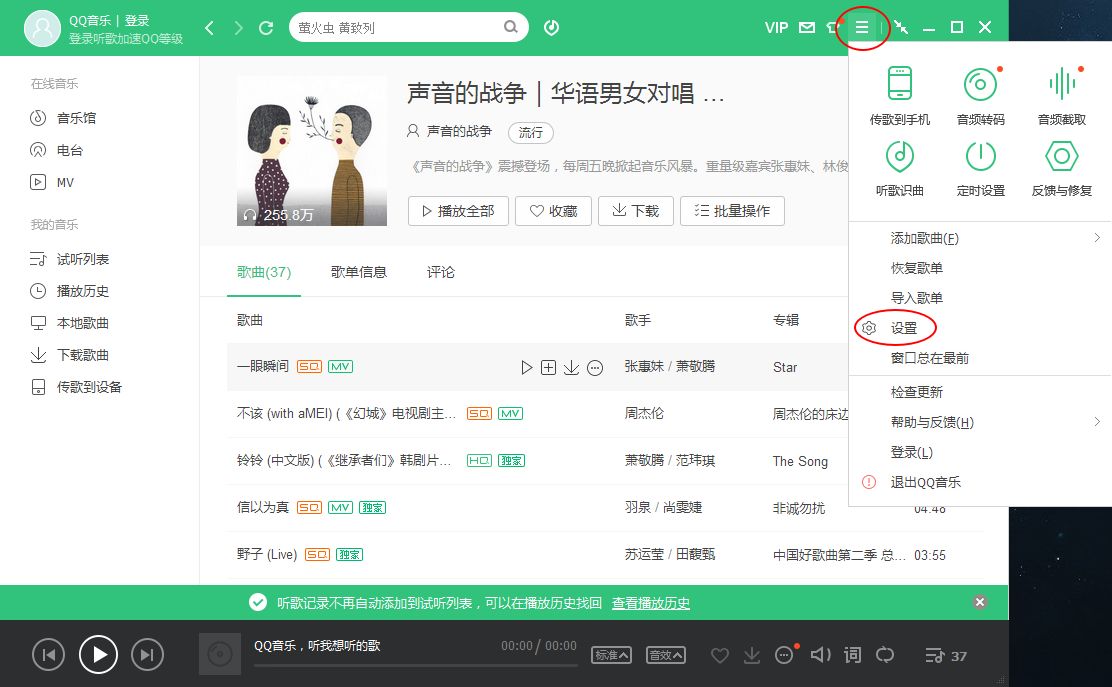Open 定时设置 timer settings

pyautogui.click(x=980, y=169)
